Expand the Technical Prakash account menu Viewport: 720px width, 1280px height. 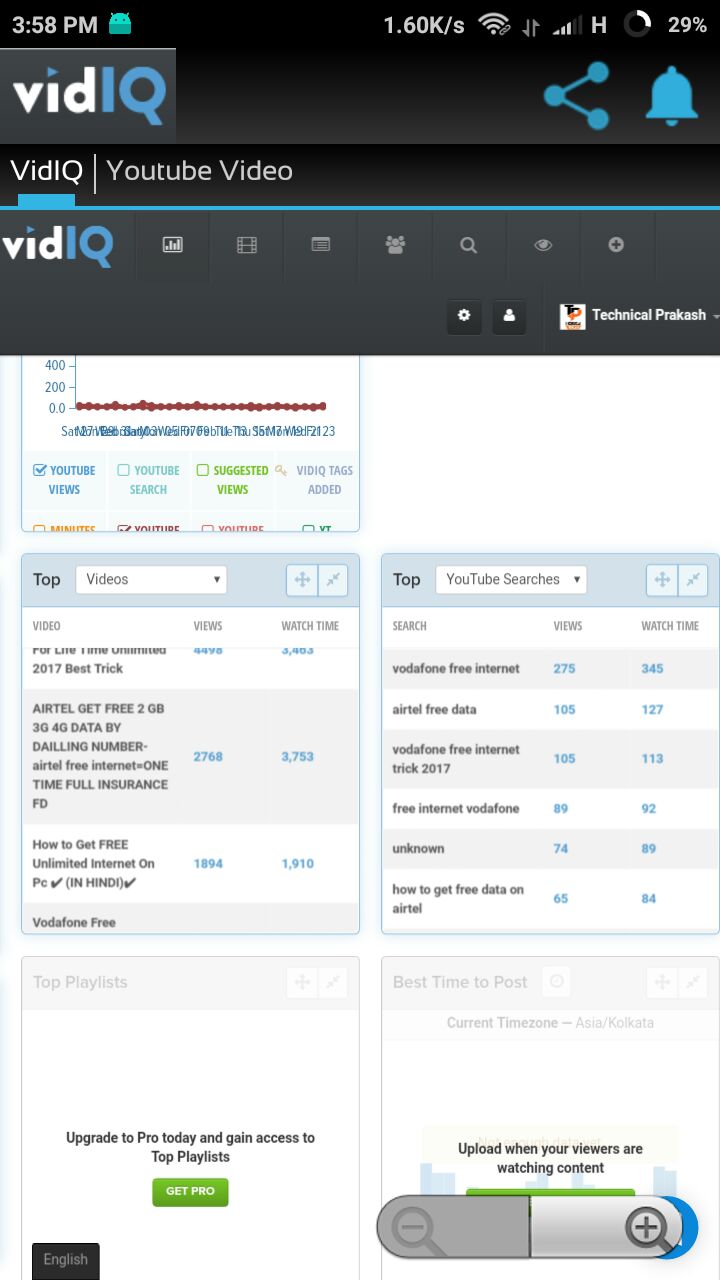tap(640, 315)
